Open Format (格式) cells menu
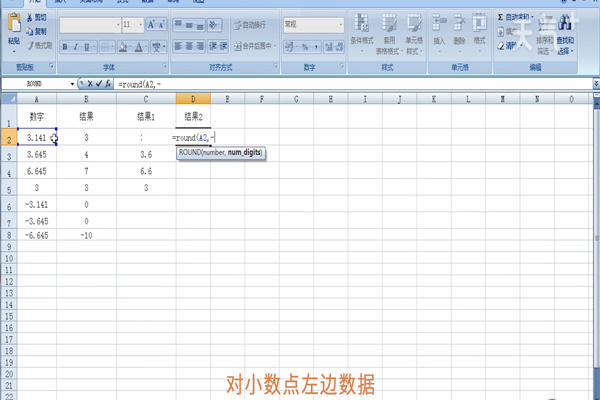The image size is (600, 400). pos(479,33)
